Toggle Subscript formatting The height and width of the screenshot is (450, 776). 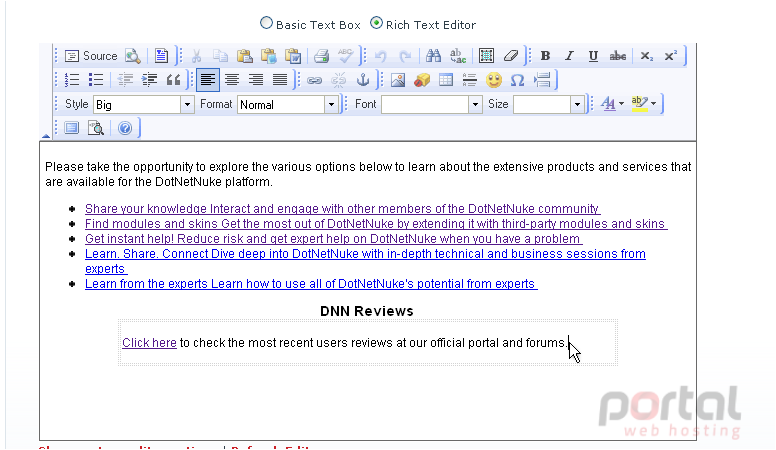[646, 56]
